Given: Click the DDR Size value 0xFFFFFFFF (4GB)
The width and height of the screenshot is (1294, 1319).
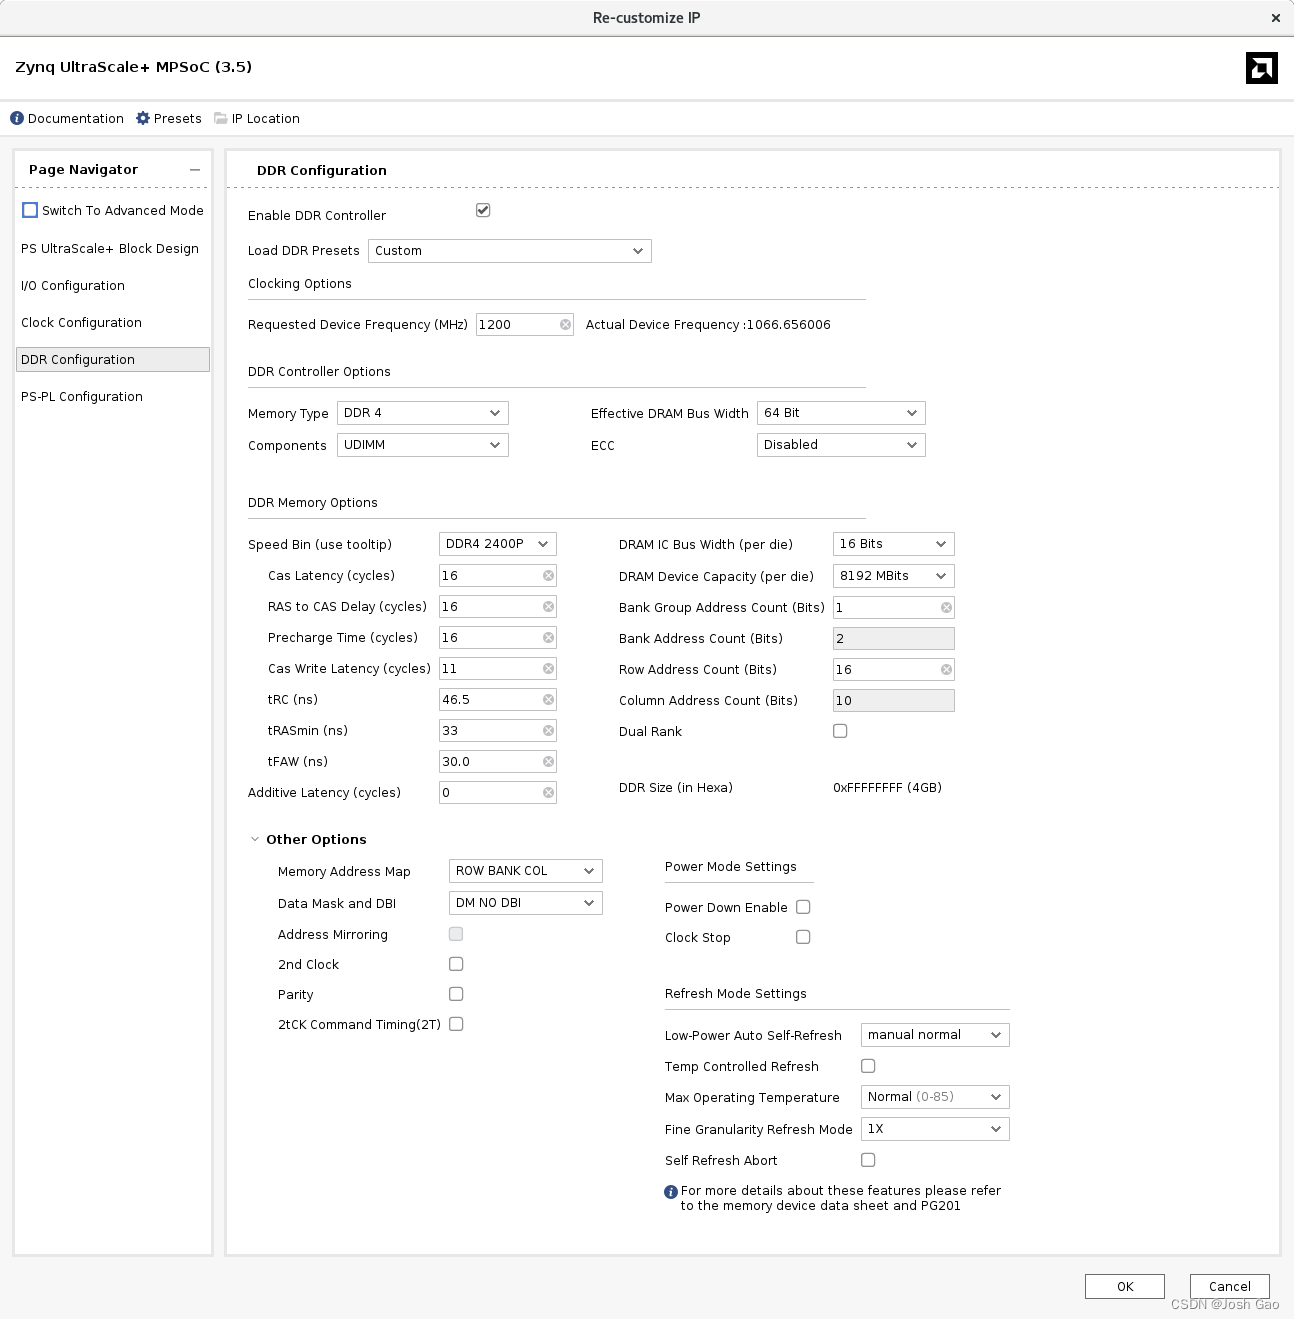Looking at the screenshot, I should click(x=887, y=788).
